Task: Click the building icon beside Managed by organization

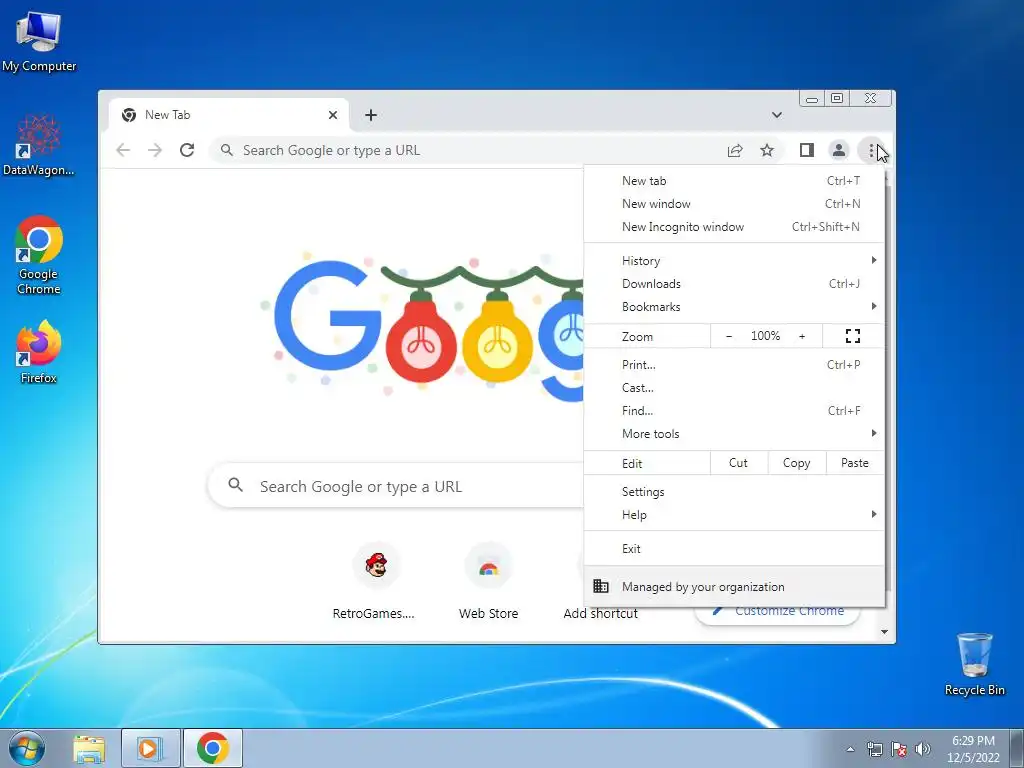Action: click(601, 586)
